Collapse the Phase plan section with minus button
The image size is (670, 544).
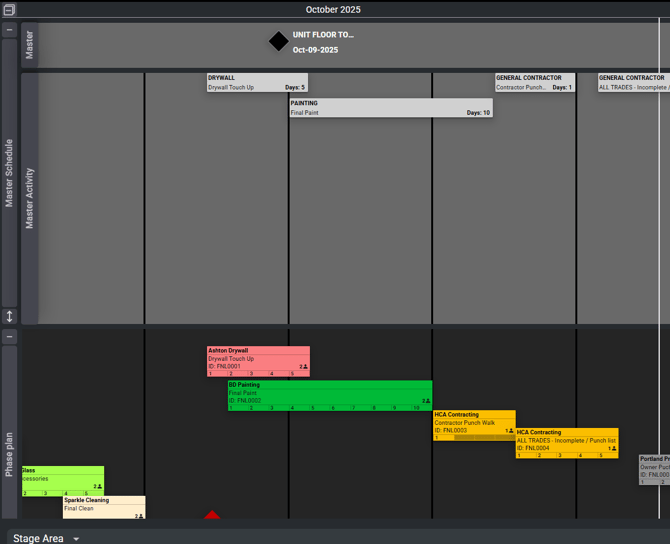(x=10, y=337)
